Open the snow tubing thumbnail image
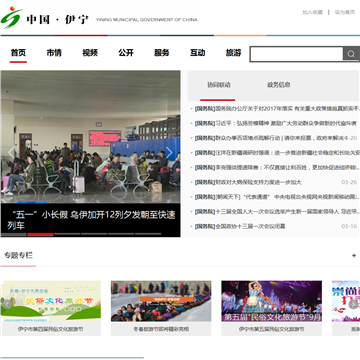360x360 pixels. [161, 301]
